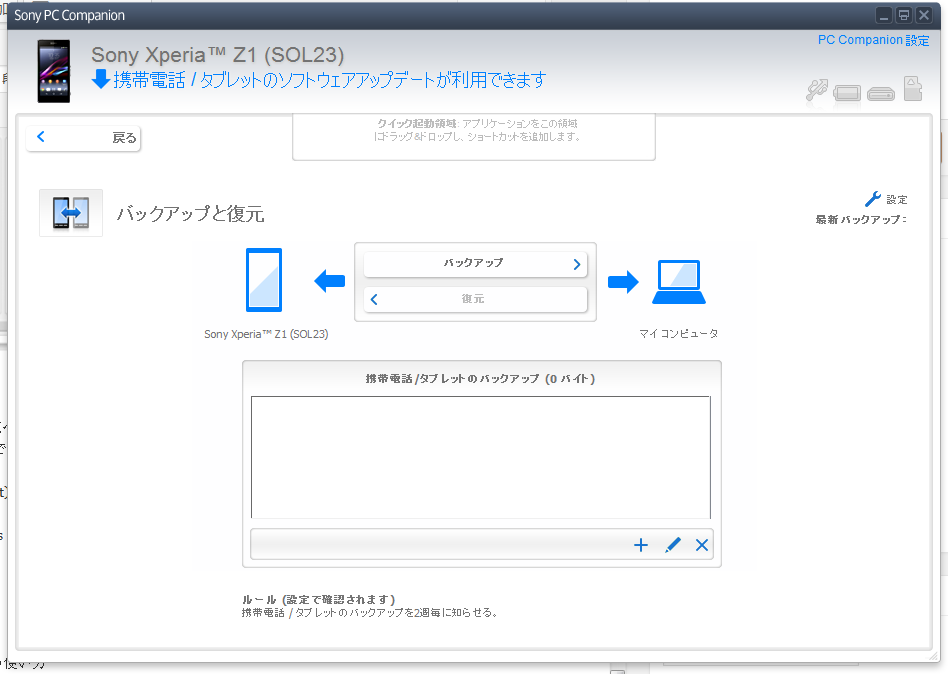Viewport: 948px width, 674px height.
Task: Open 設定 with the wrench icon
Action: click(x=886, y=199)
